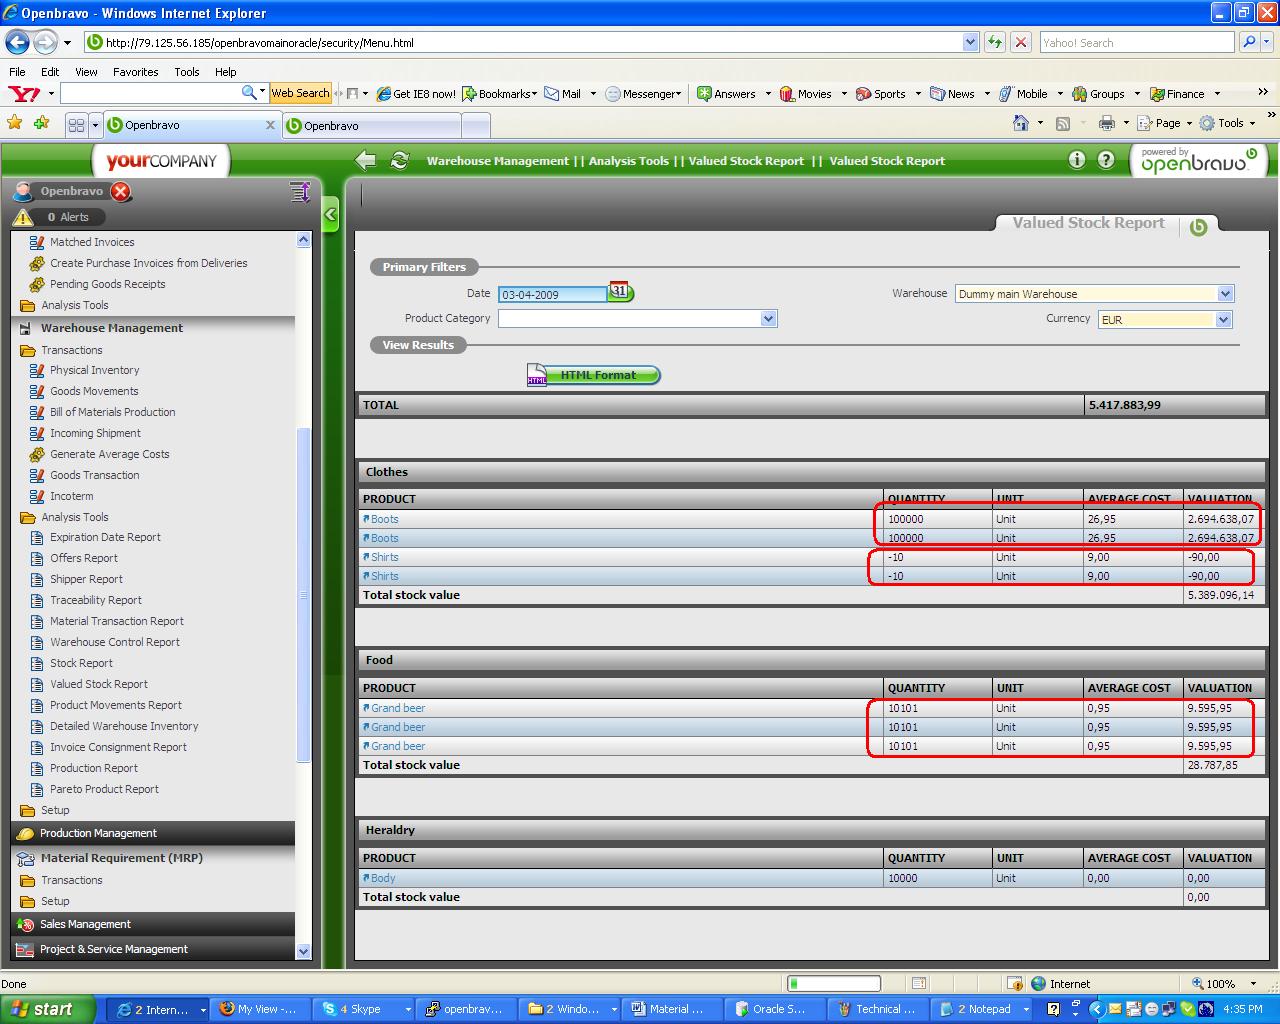Open the About information icon

click(x=1076, y=160)
